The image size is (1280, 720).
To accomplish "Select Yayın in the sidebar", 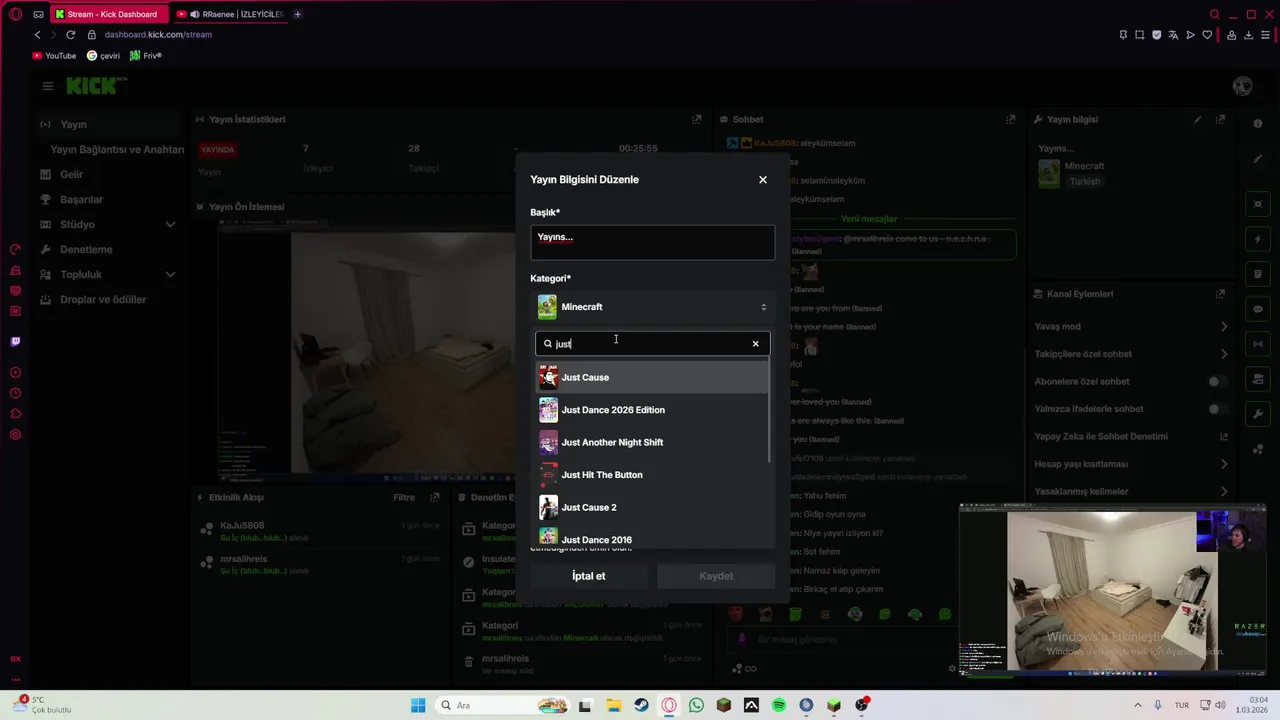I will pos(110,124).
